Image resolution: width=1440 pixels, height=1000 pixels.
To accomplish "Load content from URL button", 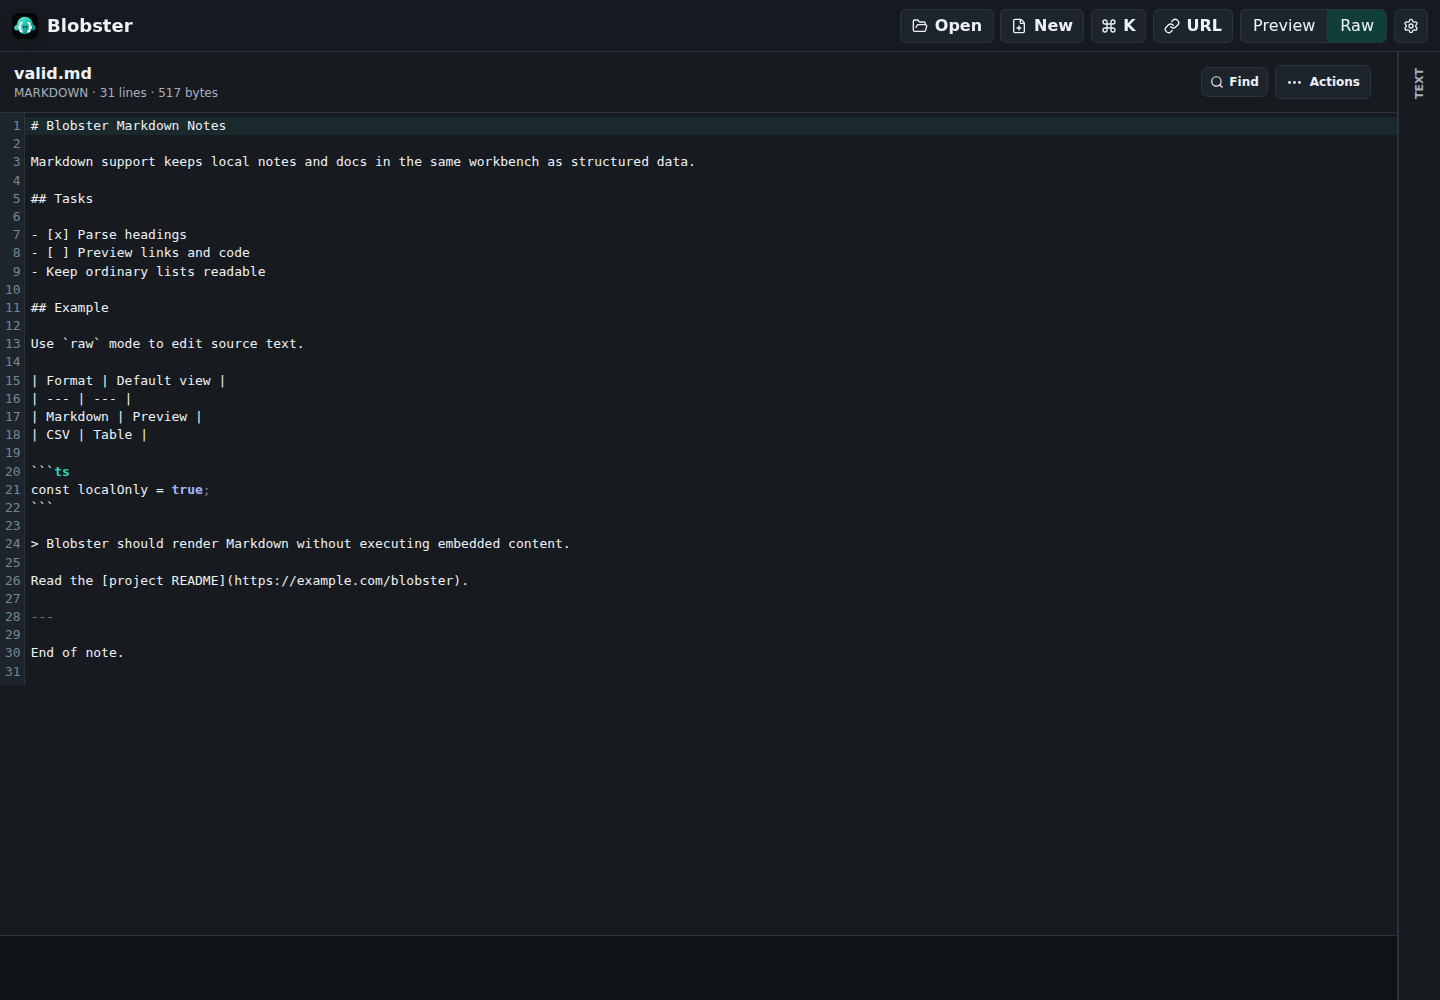I will coord(1192,26).
